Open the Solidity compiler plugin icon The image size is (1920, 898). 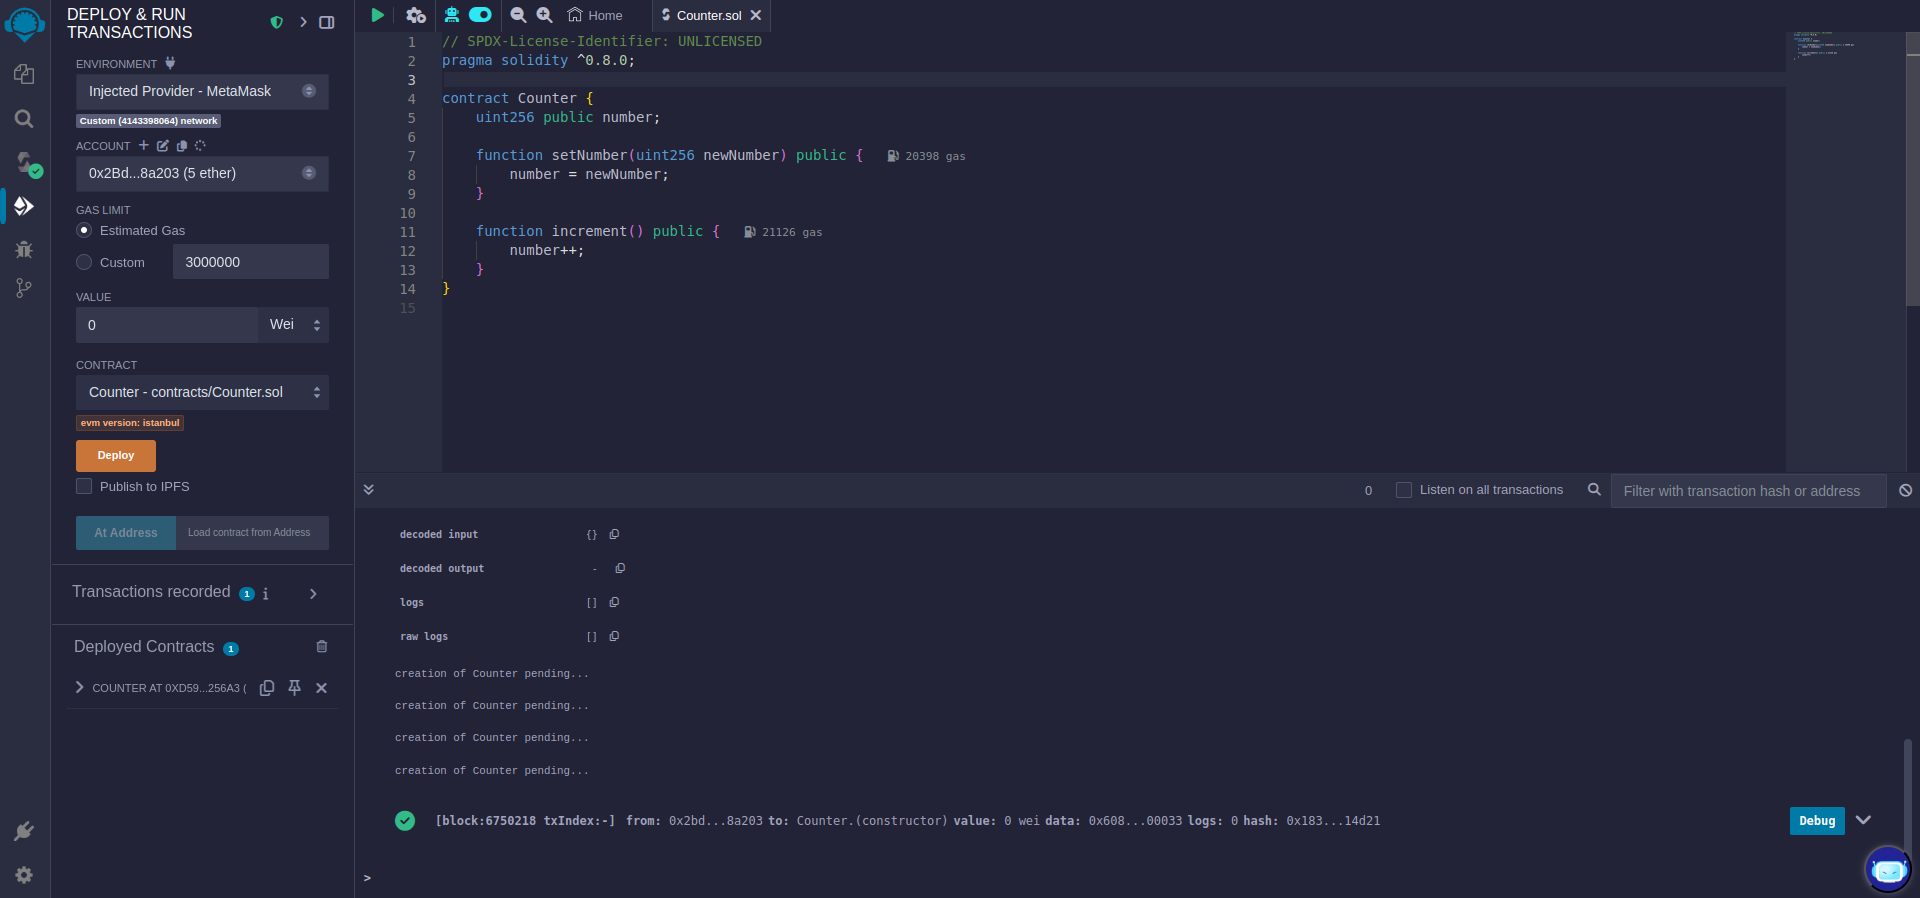click(24, 163)
